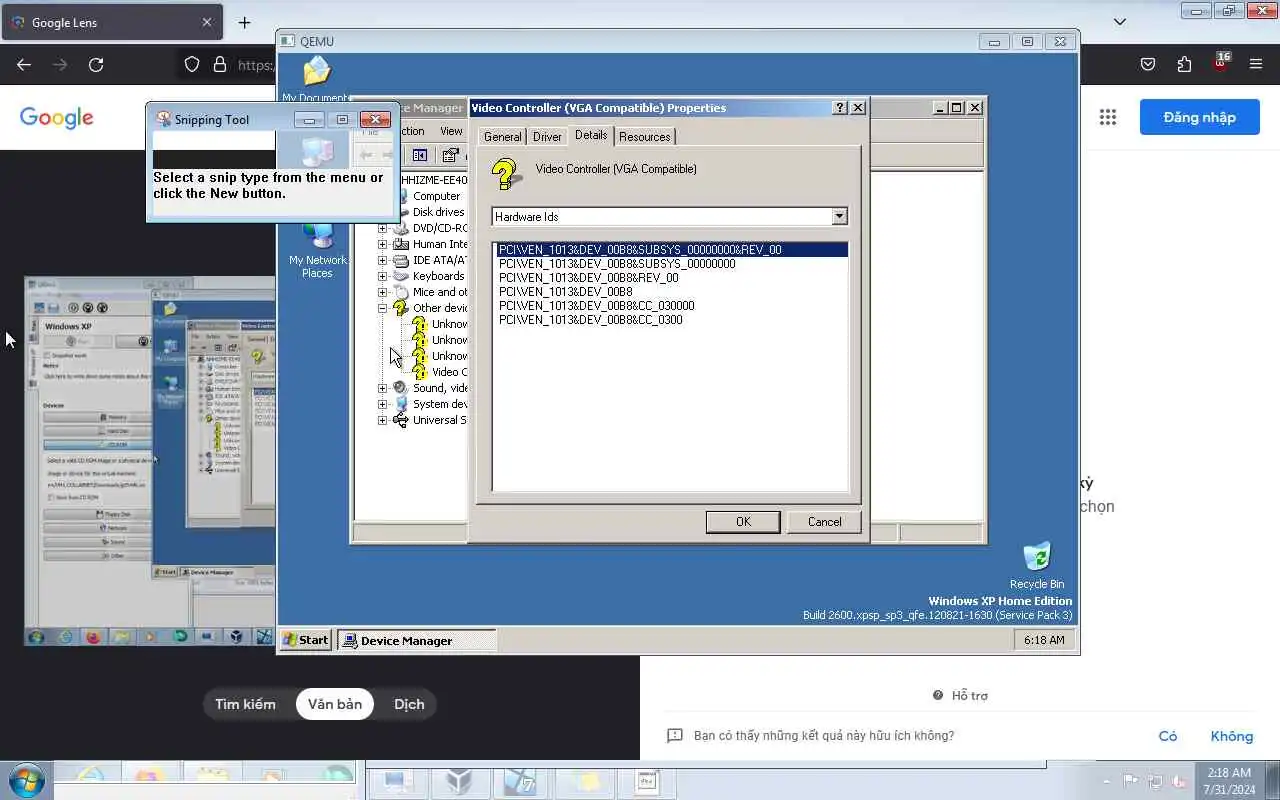
Task: Select the PCI\VEN_1013&DEV_00B8&SUBSYS_00000000&REV_00 row
Action: (672, 250)
